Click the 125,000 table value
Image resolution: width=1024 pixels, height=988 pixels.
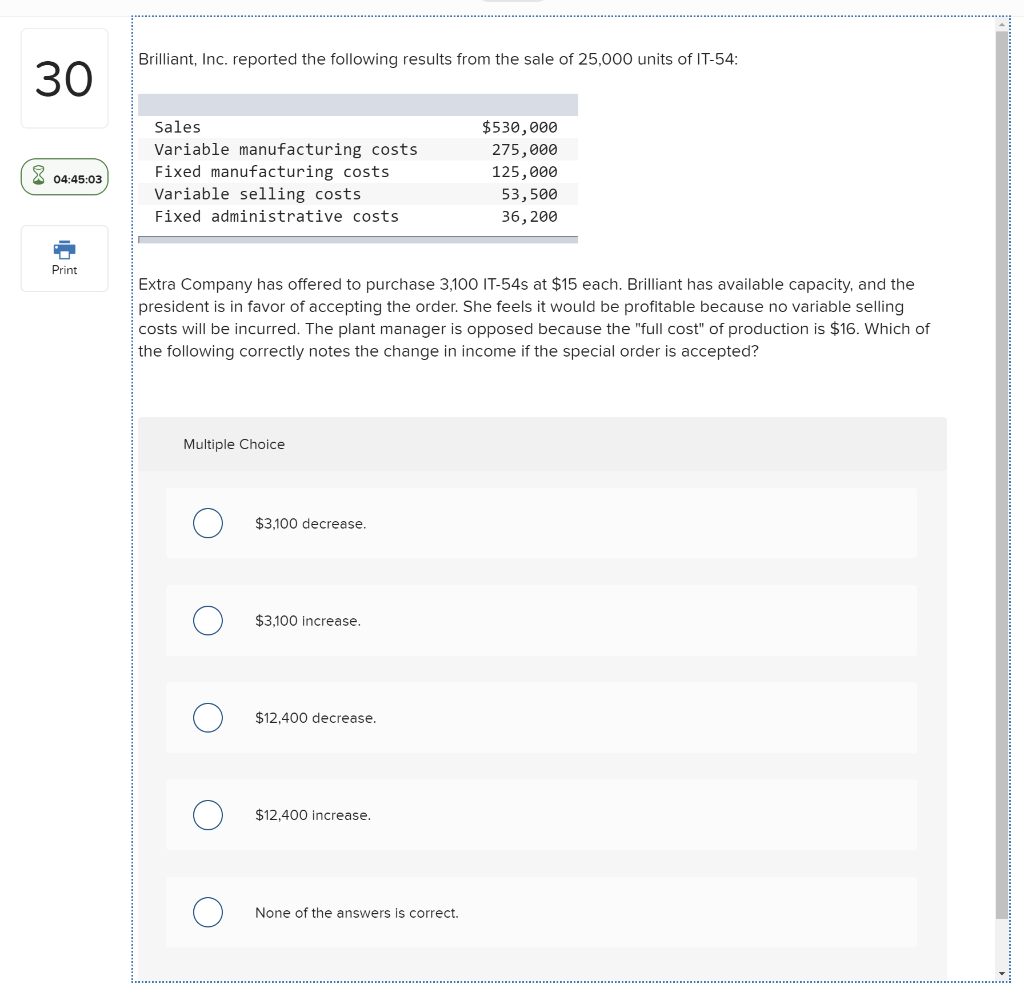click(524, 172)
